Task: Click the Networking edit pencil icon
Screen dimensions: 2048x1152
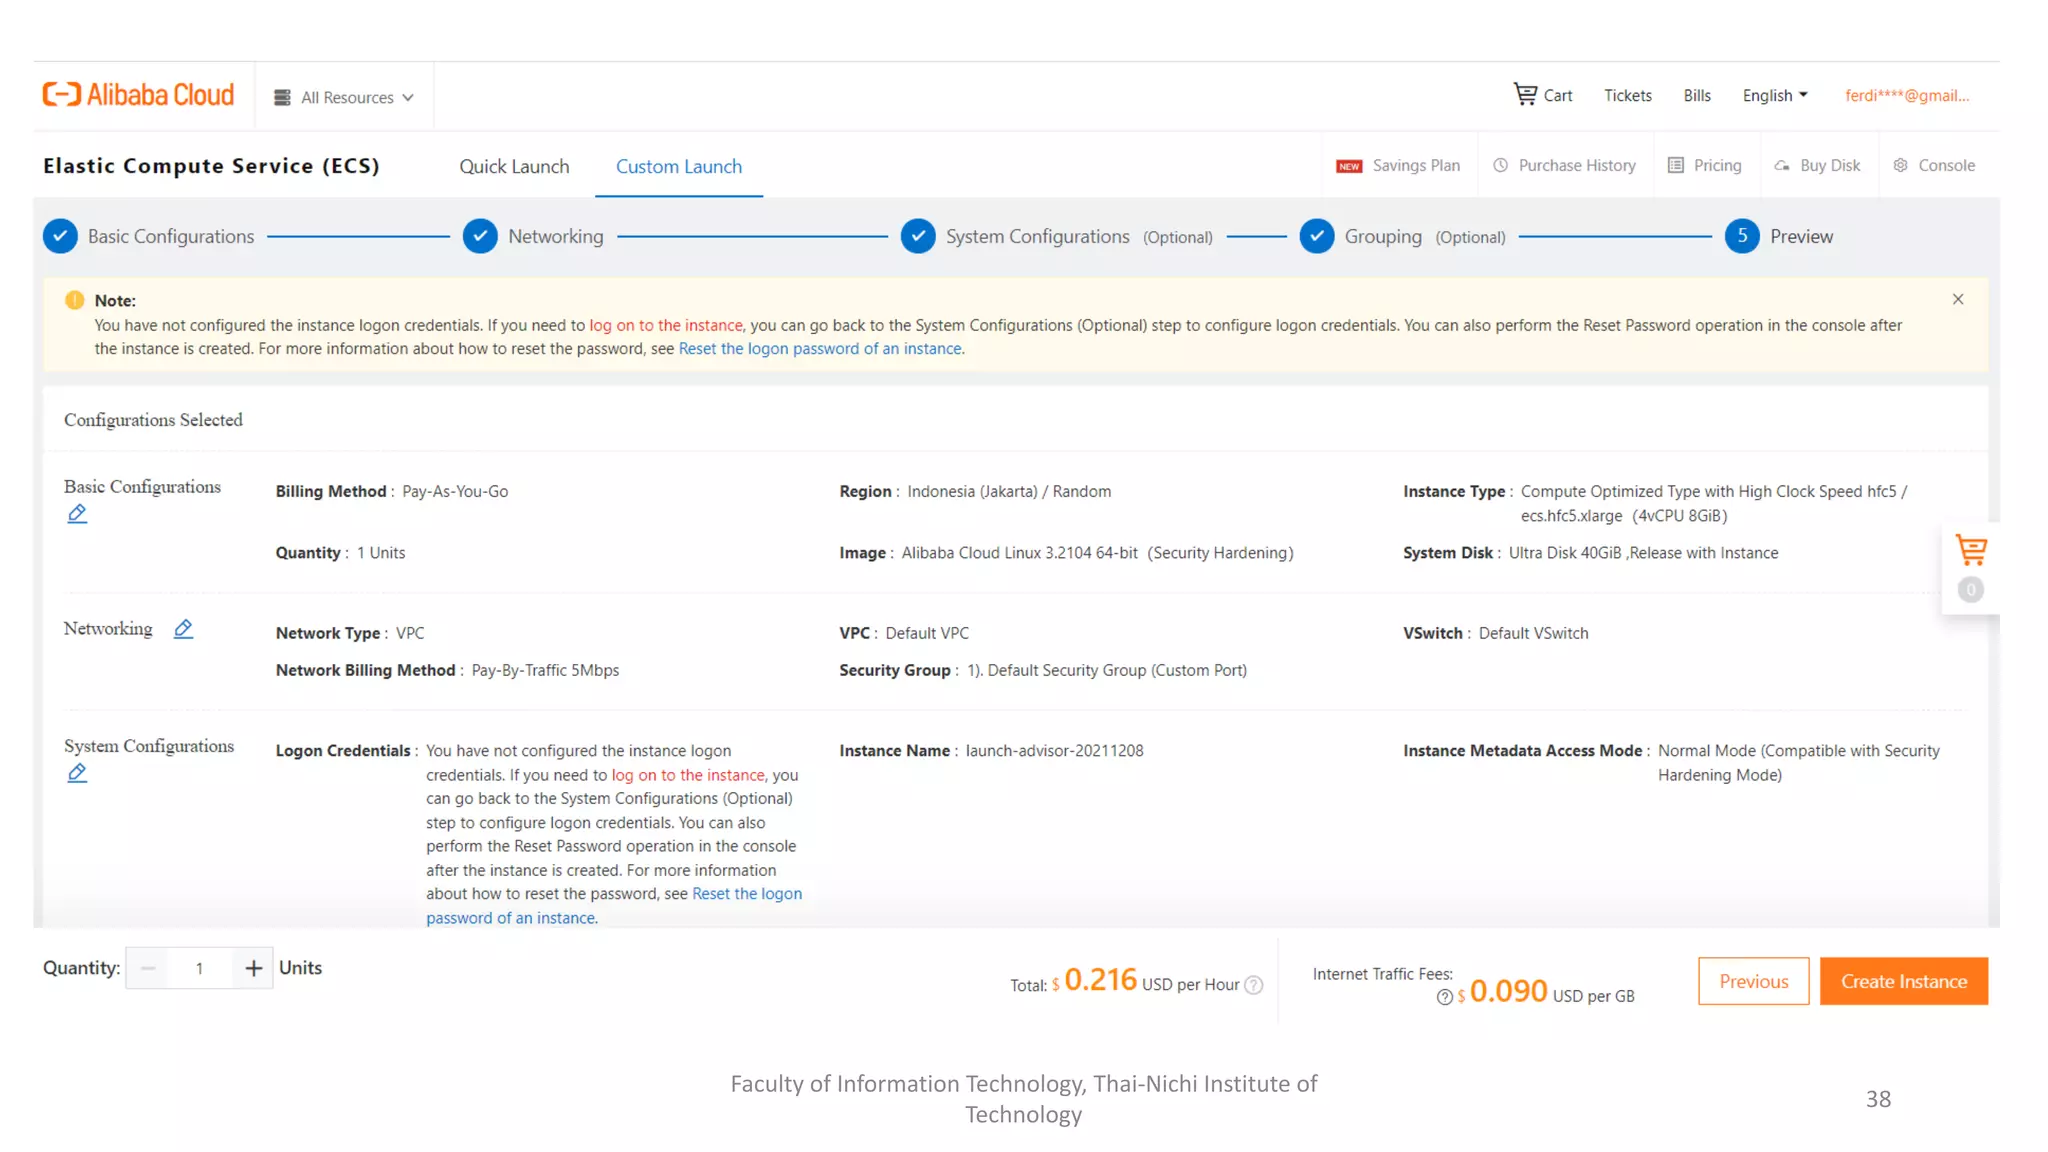Action: (183, 629)
